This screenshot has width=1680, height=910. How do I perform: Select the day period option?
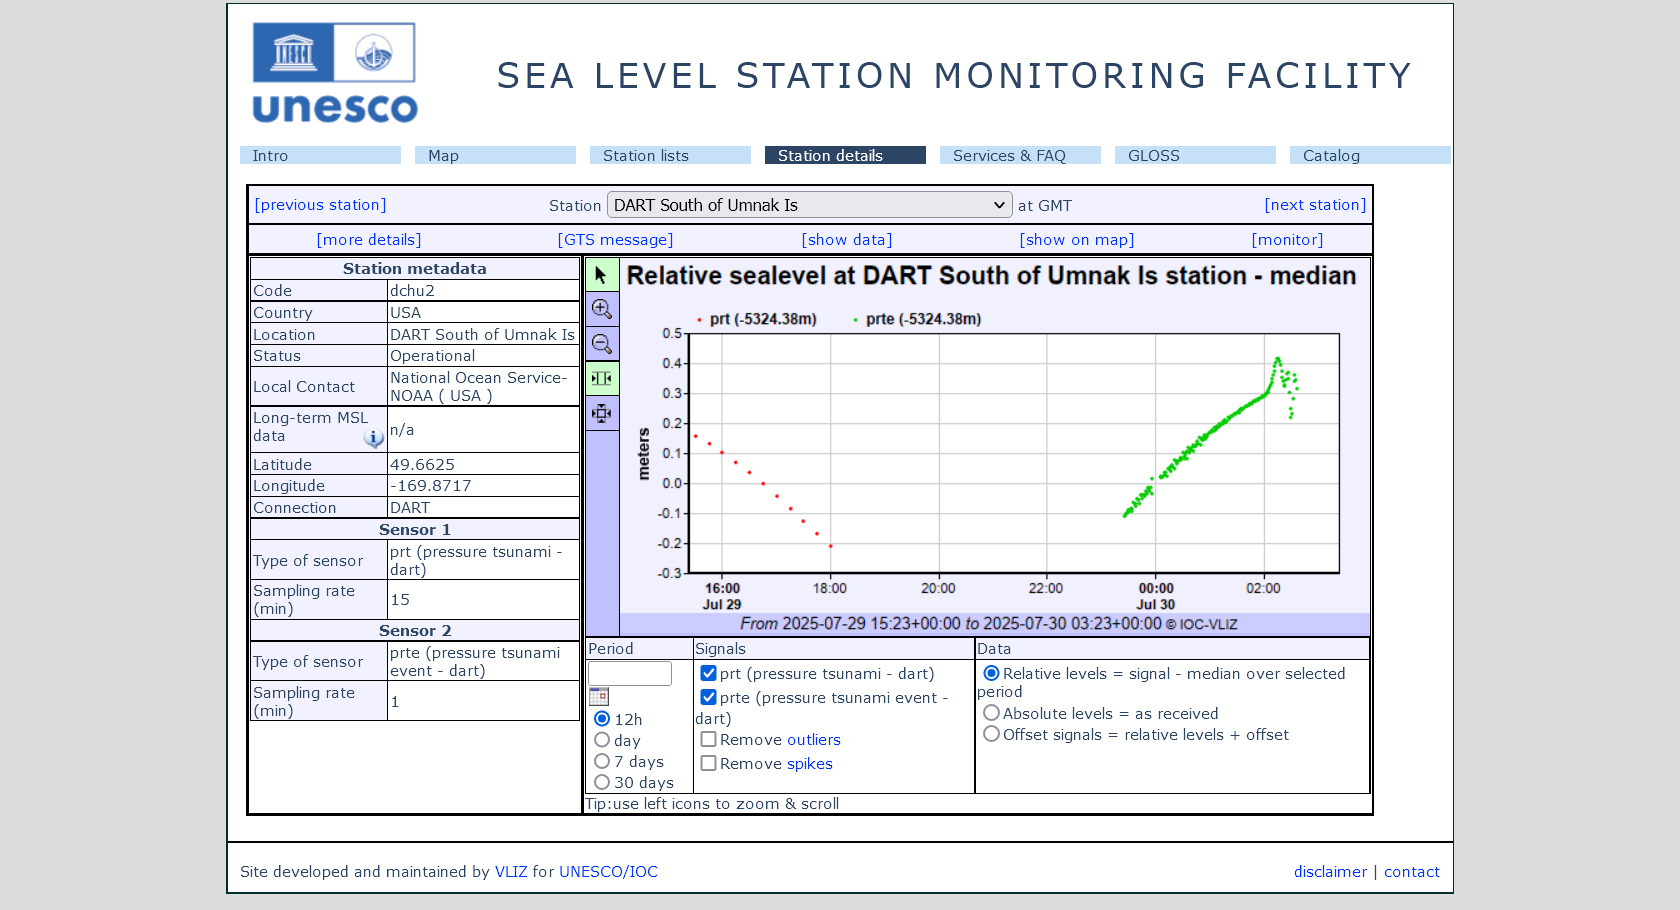(x=602, y=740)
